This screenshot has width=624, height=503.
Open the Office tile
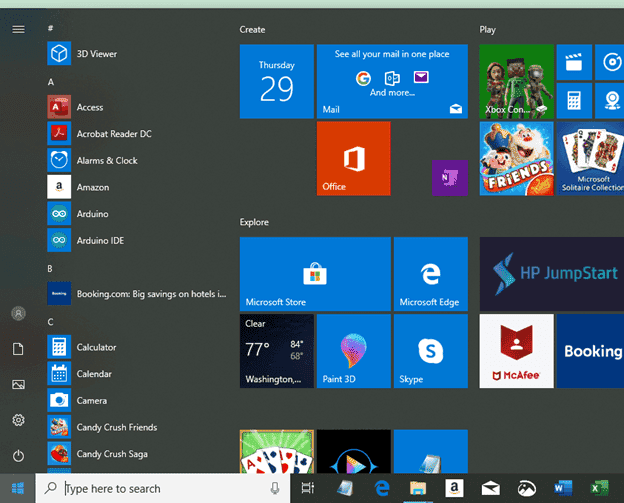tap(353, 159)
